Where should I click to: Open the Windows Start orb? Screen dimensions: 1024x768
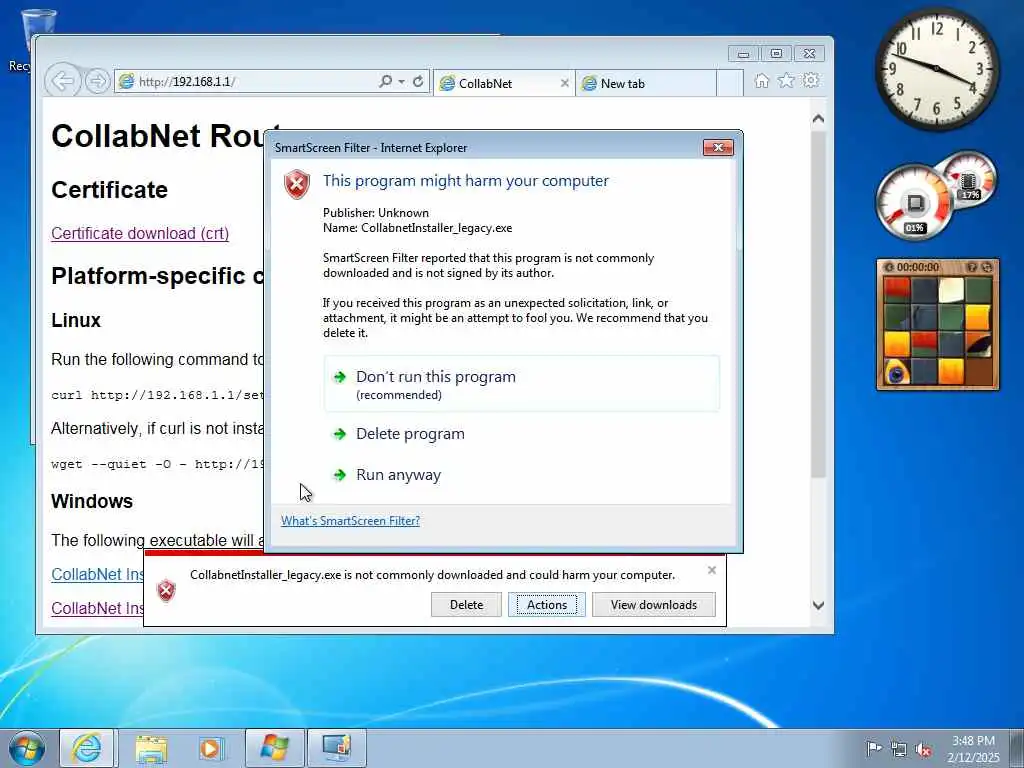click(x=27, y=748)
